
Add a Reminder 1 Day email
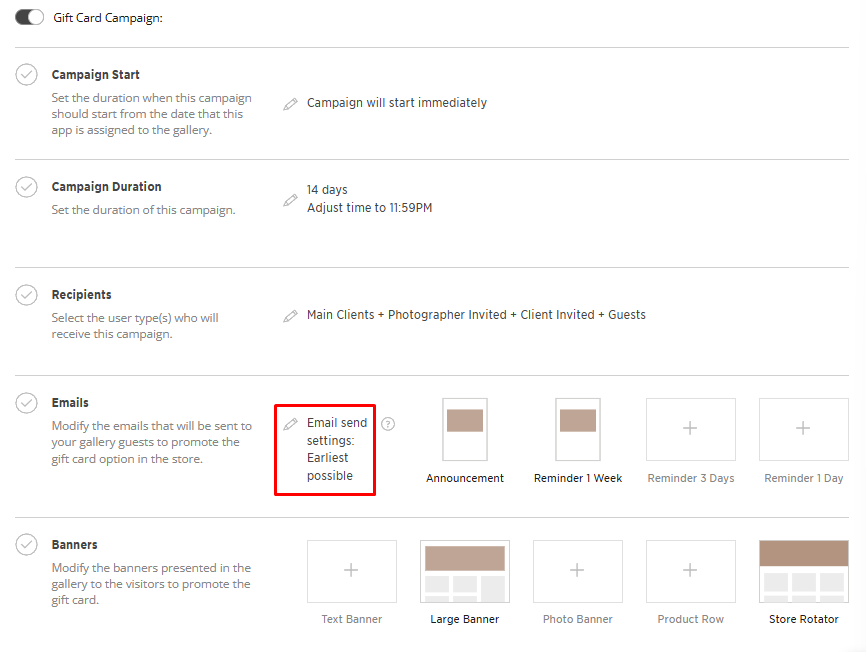(x=803, y=429)
